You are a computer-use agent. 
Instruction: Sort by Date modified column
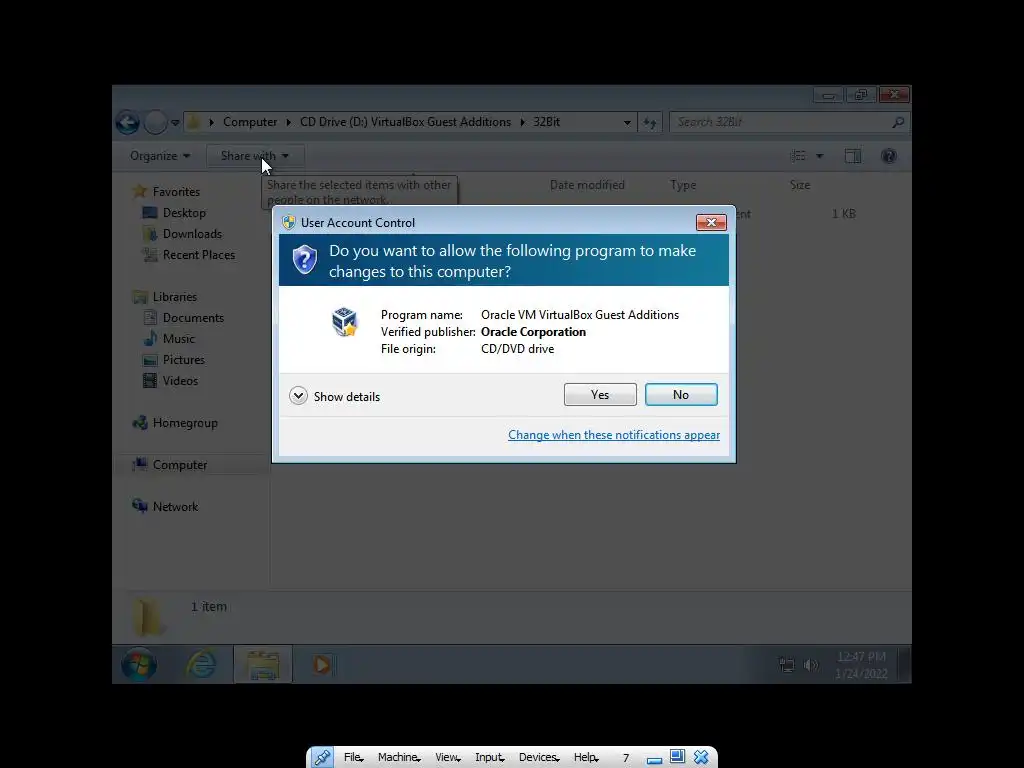point(587,185)
